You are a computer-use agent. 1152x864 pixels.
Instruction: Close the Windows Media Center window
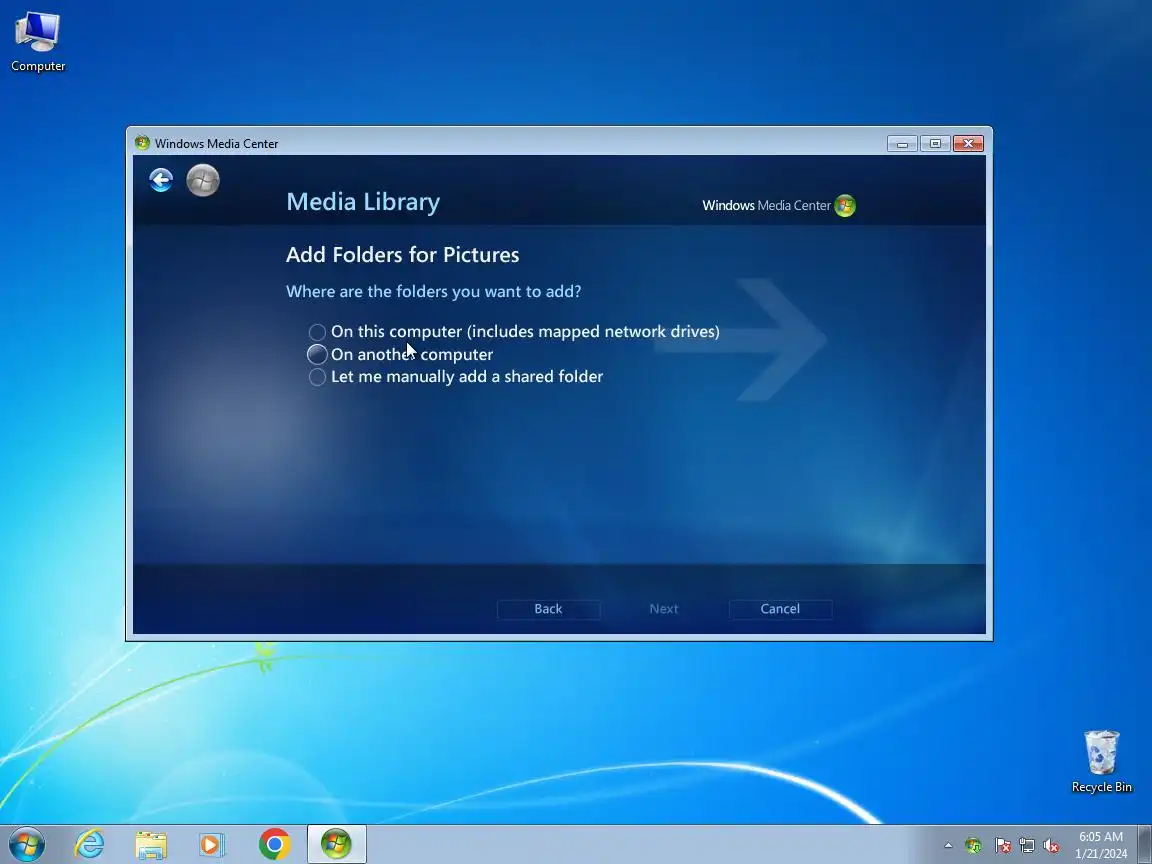click(x=968, y=144)
